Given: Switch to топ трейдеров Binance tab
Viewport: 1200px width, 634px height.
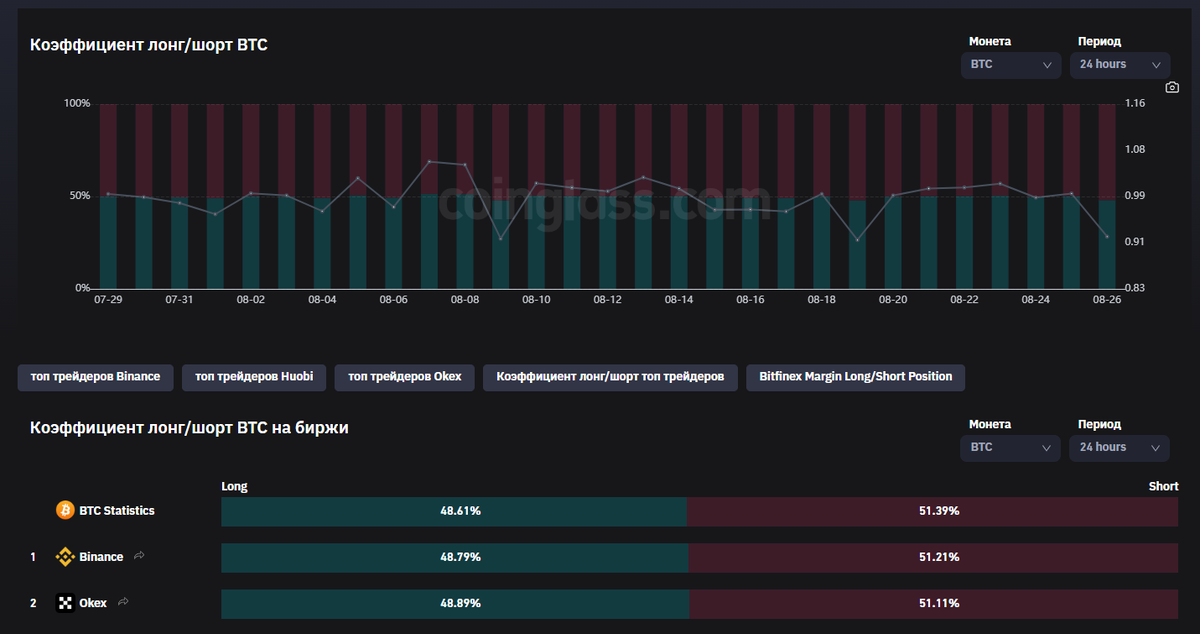Looking at the screenshot, I should (96, 377).
